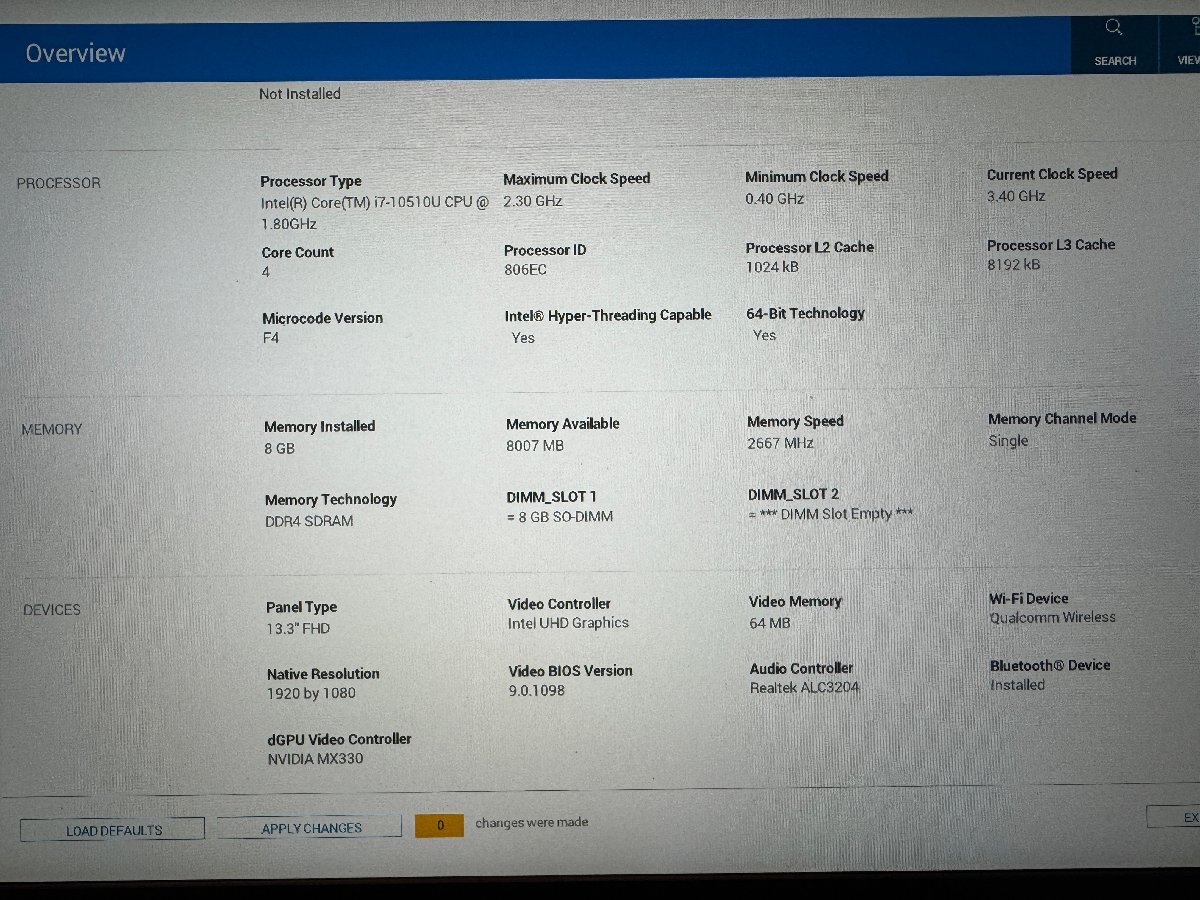Click the 8192 kB value
Viewport: 1200px width, 900px height.
pos(1014,265)
